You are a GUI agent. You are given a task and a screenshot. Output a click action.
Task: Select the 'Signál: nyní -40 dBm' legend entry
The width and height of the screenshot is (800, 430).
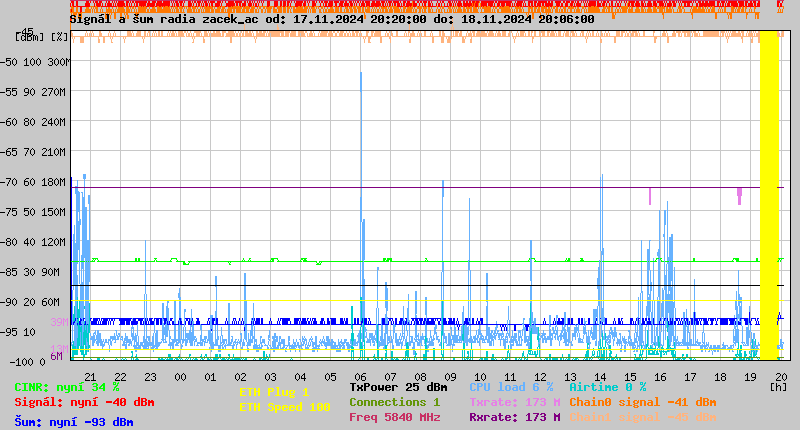pyautogui.click(x=84, y=402)
